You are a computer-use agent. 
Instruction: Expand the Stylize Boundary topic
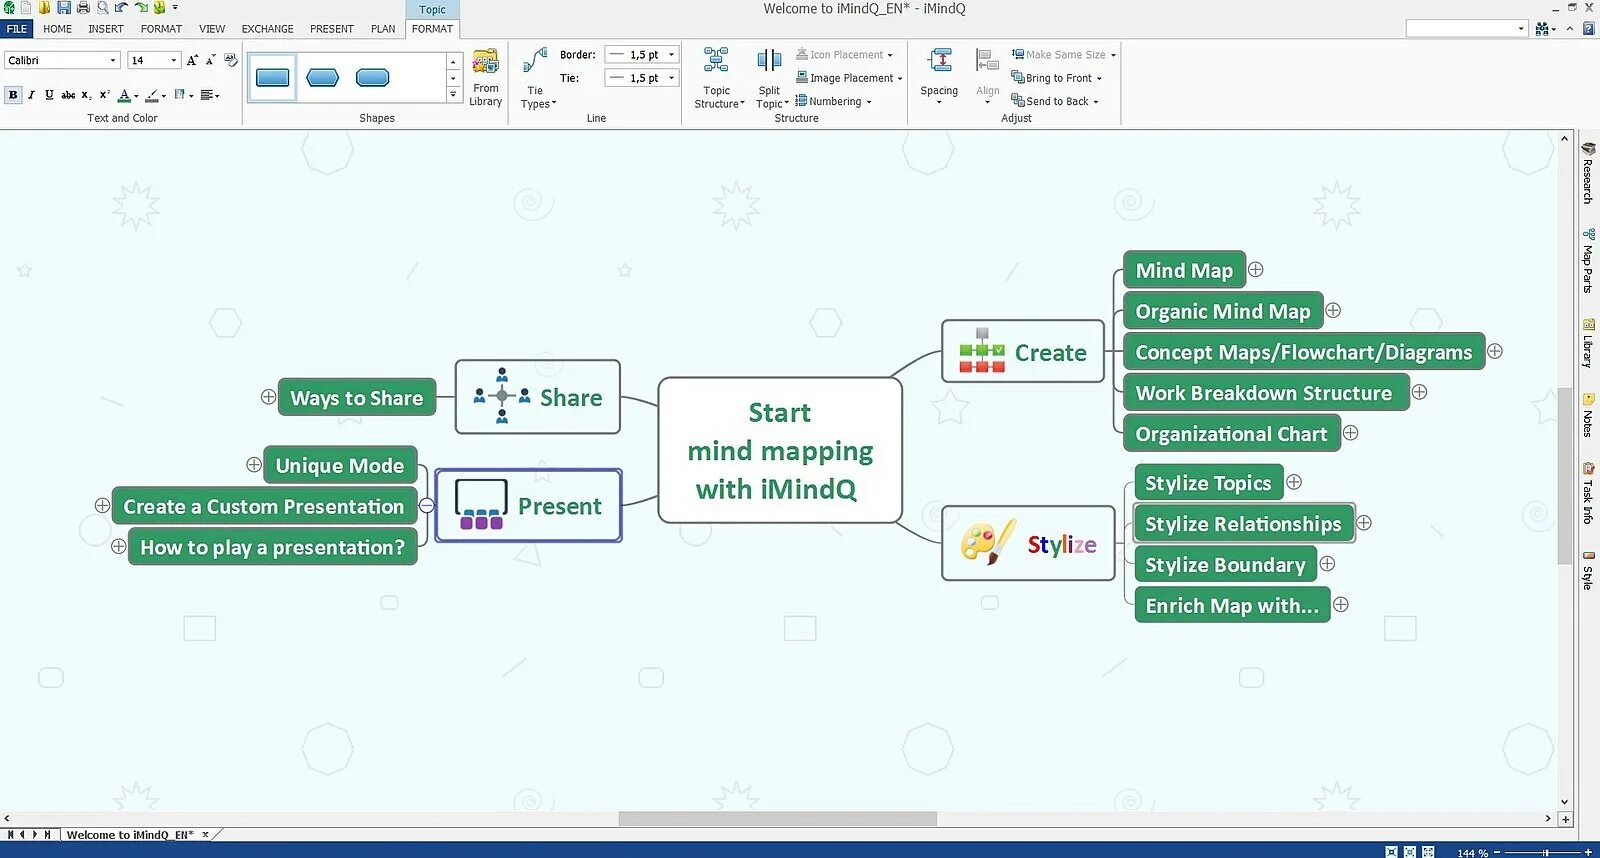click(x=1327, y=564)
